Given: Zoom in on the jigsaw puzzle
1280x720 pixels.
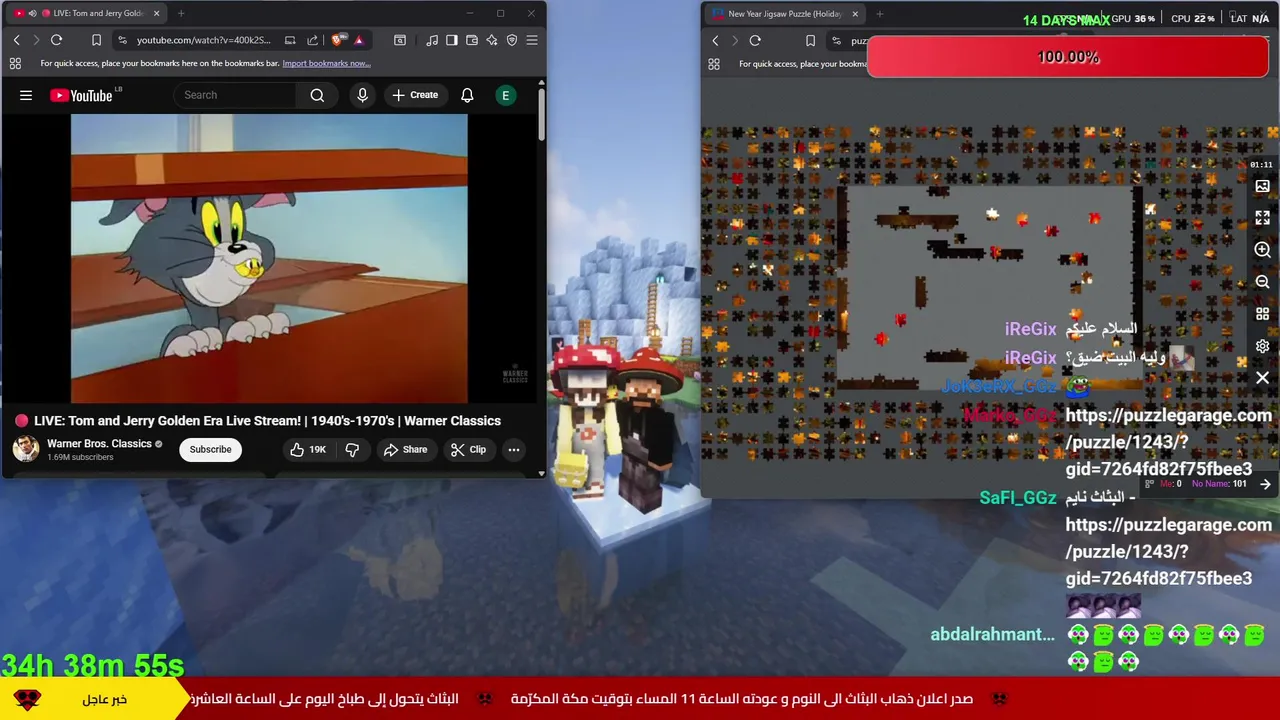Looking at the screenshot, I should (x=1262, y=250).
